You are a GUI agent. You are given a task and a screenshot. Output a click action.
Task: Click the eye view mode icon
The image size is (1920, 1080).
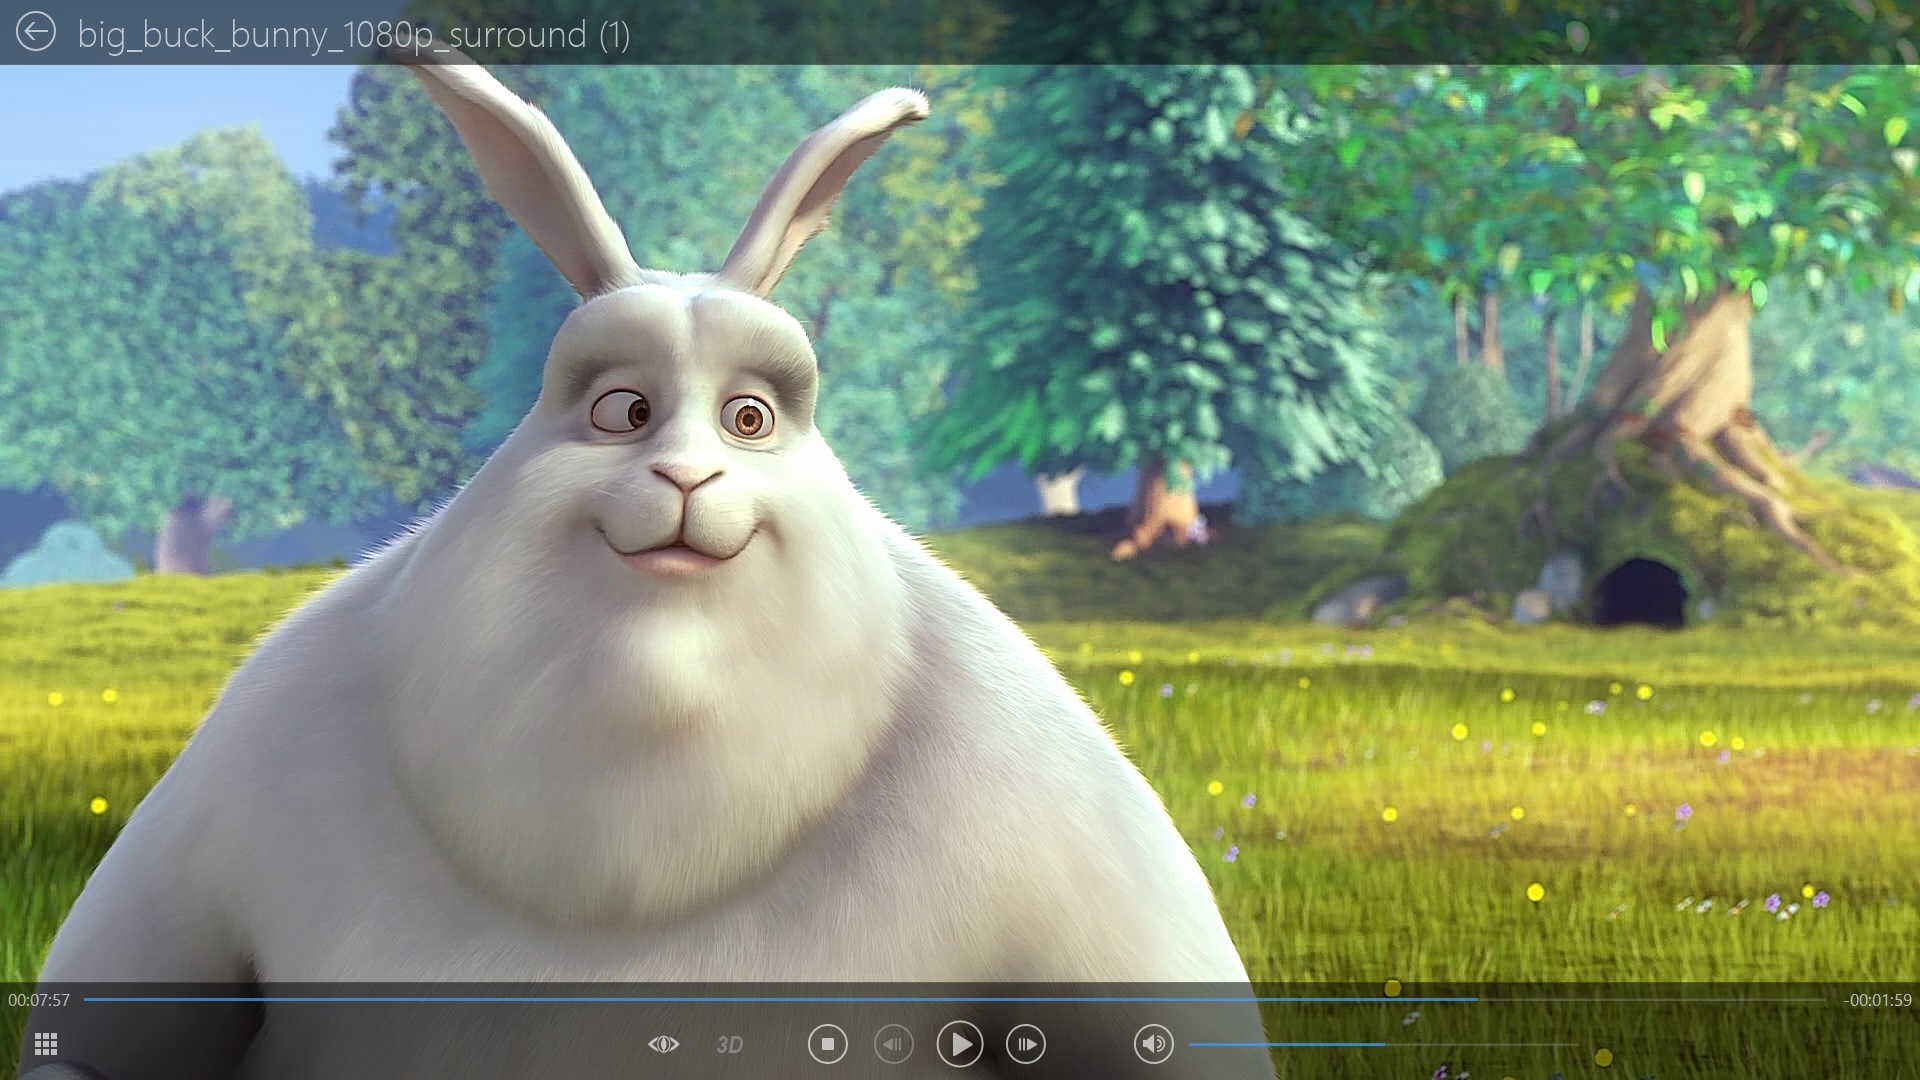(663, 1045)
